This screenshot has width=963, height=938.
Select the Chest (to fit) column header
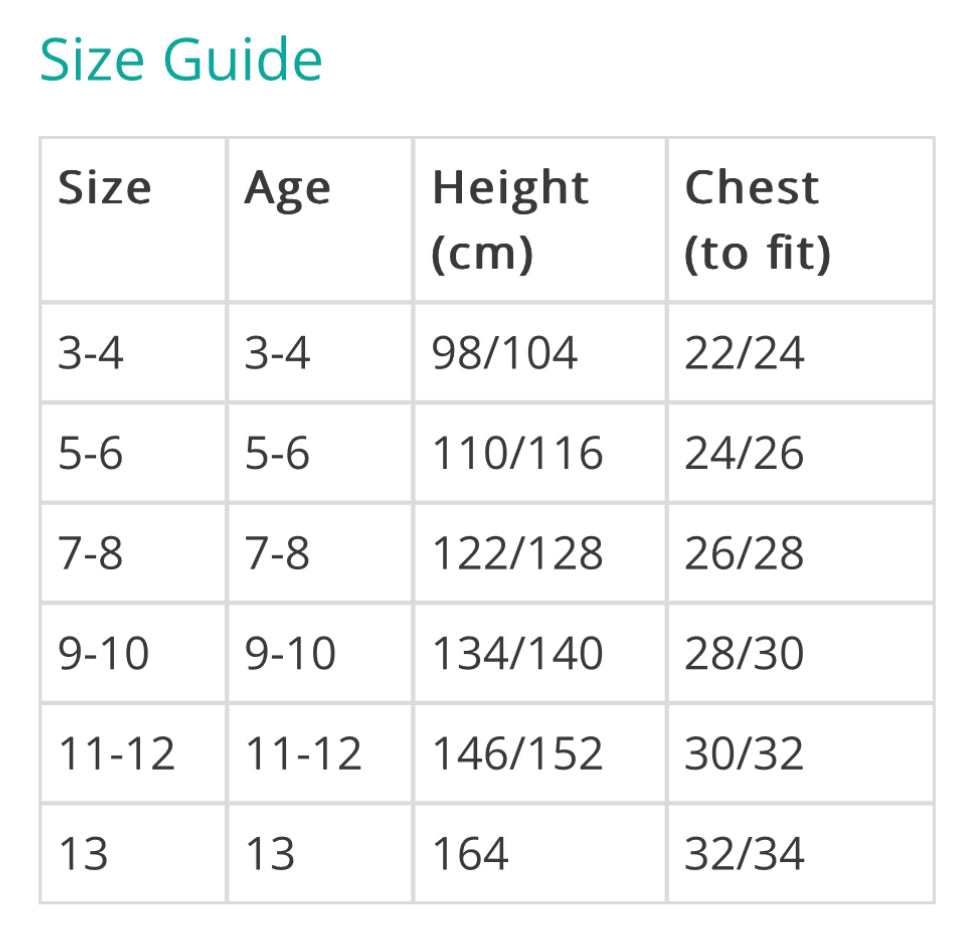[x=757, y=220]
